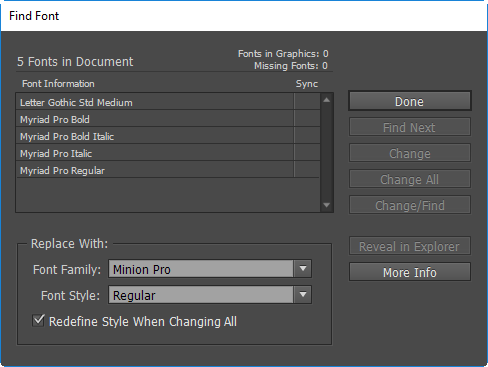Click the Done button
Image resolution: width=488 pixels, height=367 pixels.
[x=410, y=101]
